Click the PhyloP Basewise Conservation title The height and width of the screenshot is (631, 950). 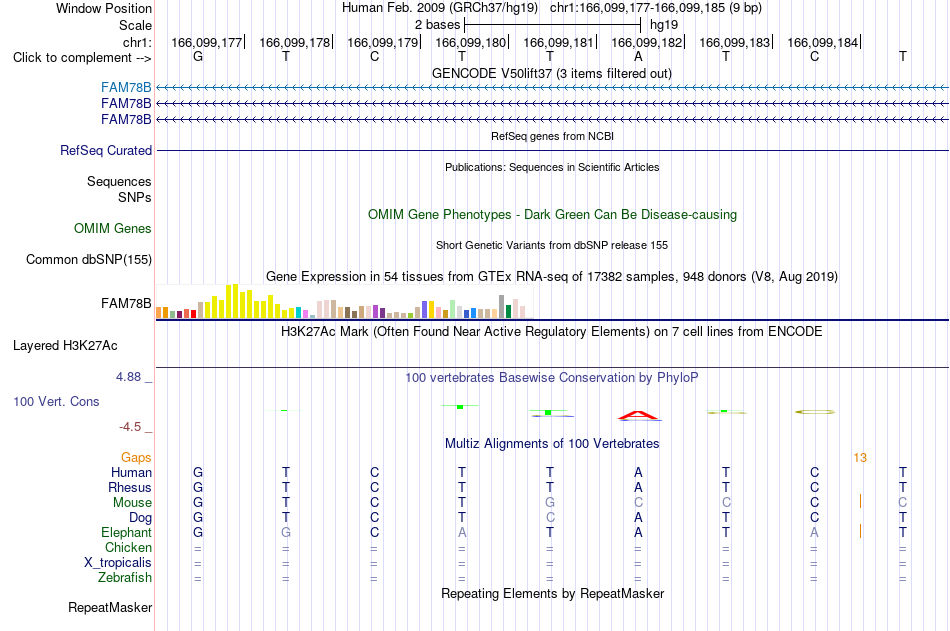[552, 378]
